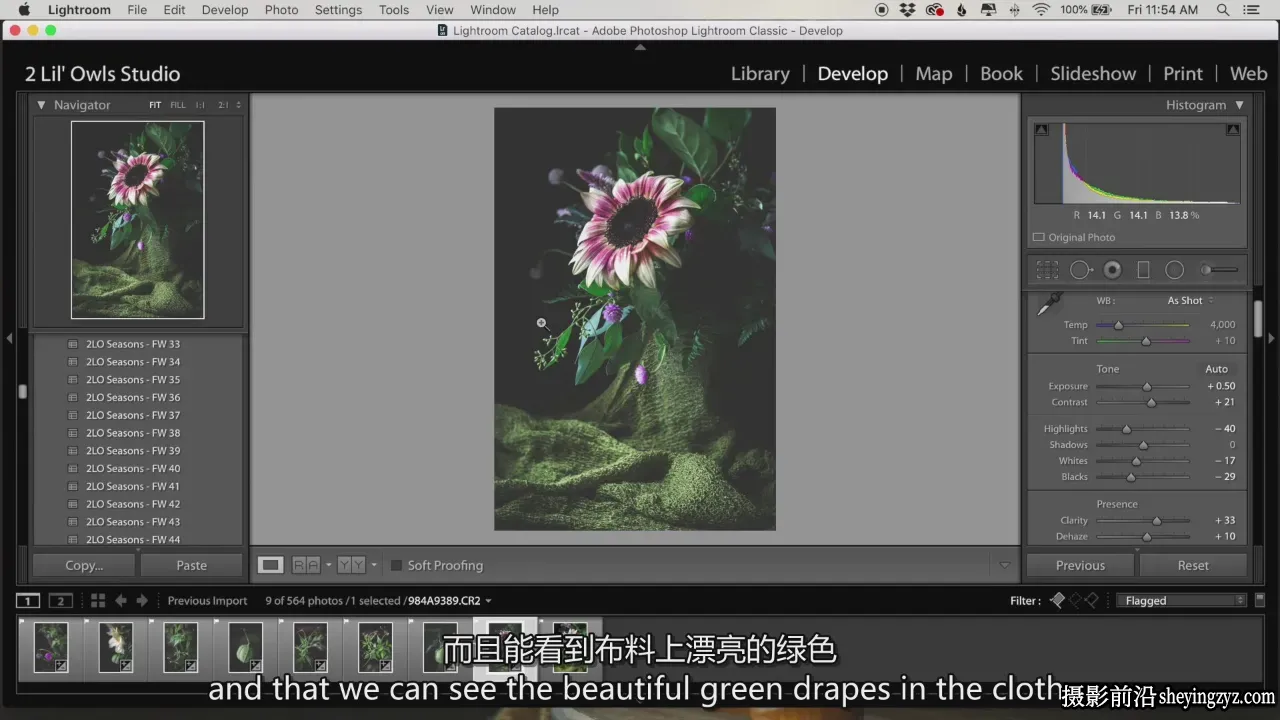Viewport: 1280px width, 720px height.
Task: Switch to Before/After view (Y|Y)
Action: [x=351, y=565]
